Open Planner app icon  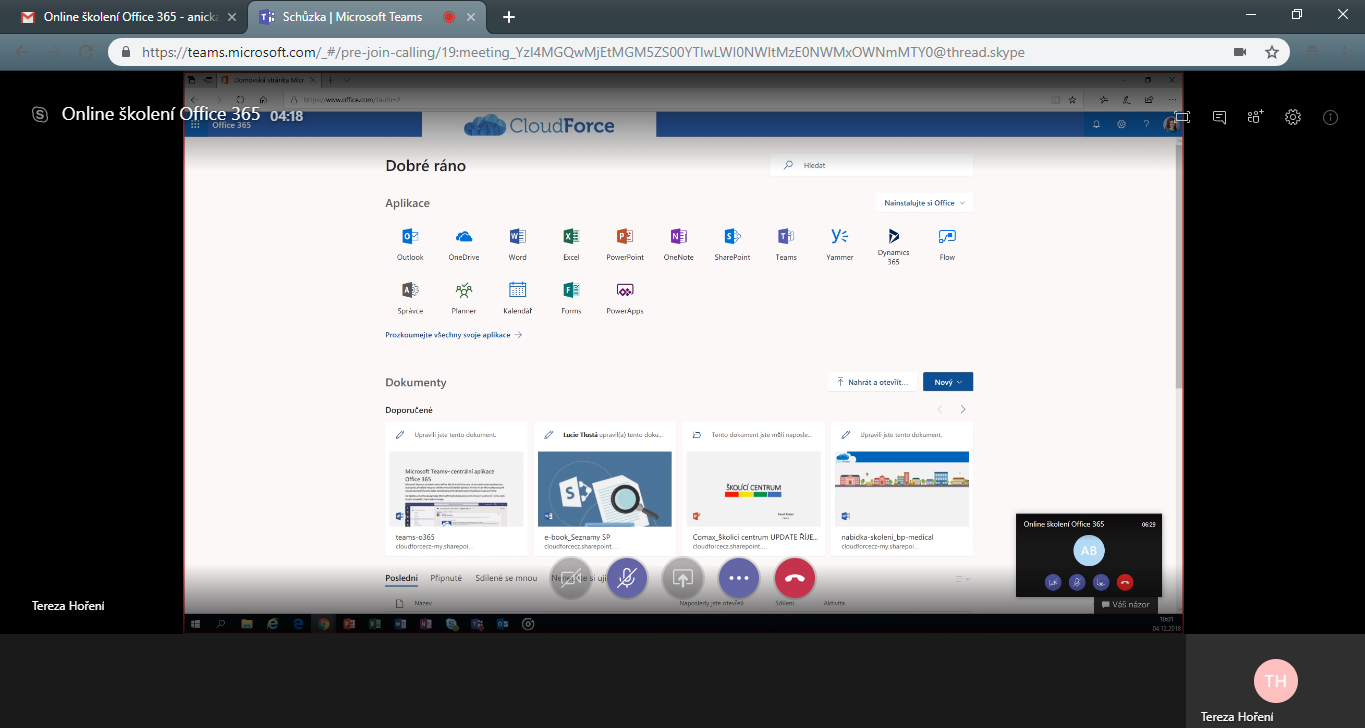pyautogui.click(x=464, y=298)
